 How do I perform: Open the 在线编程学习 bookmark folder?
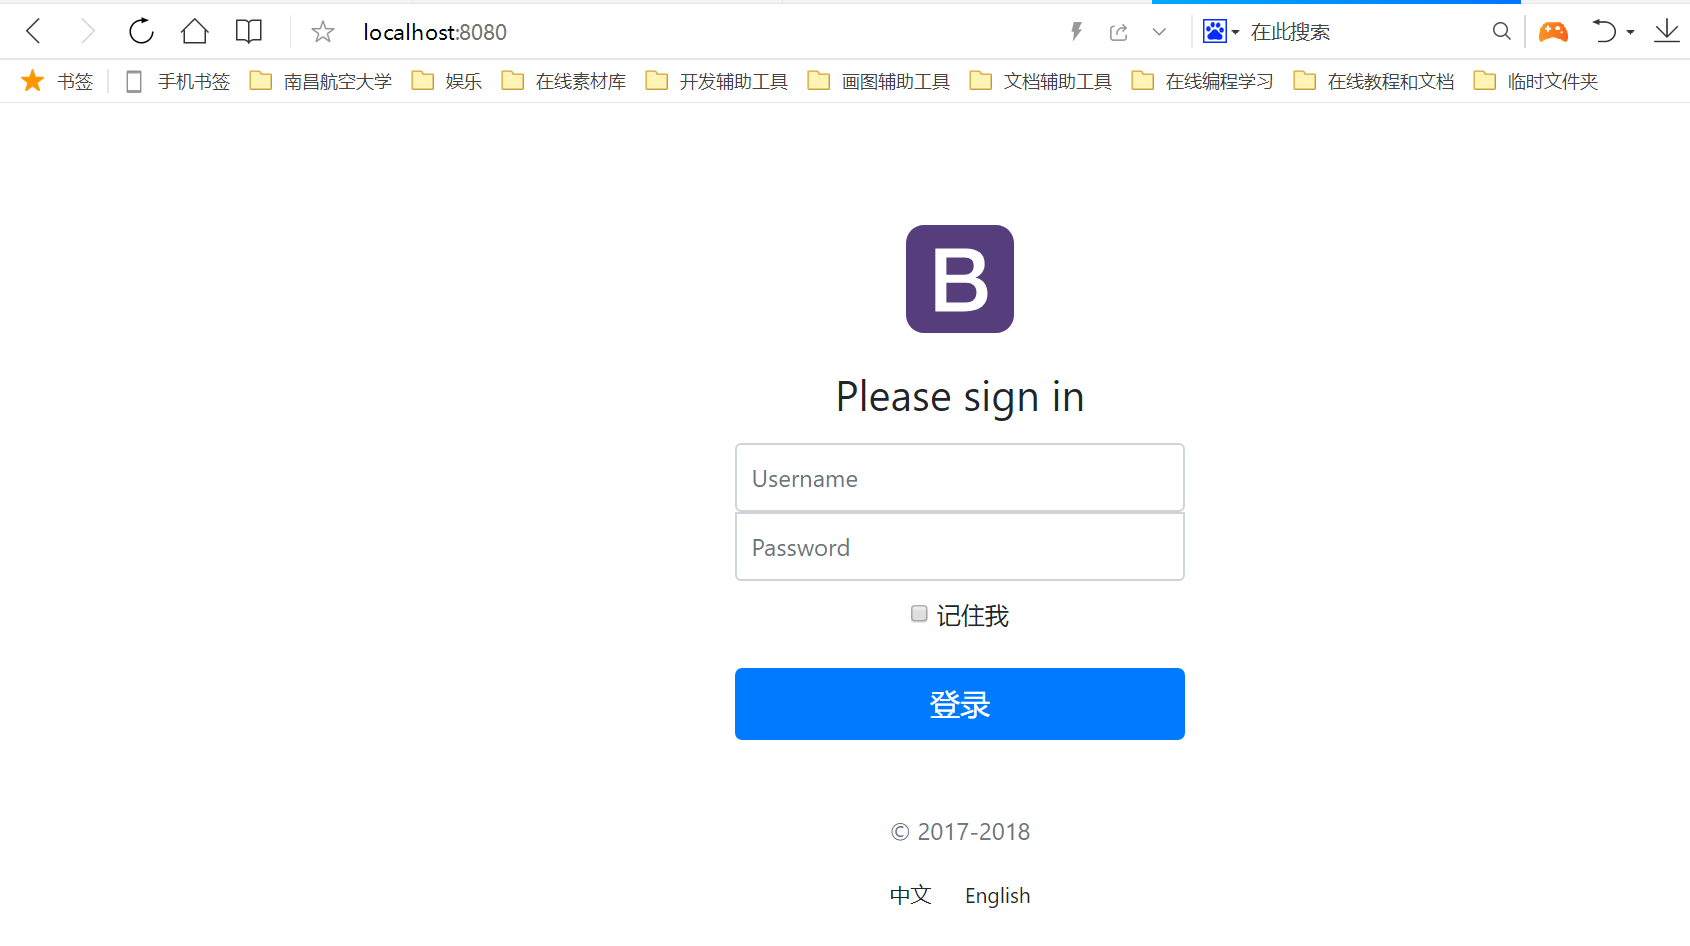(x=1203, y=81)
